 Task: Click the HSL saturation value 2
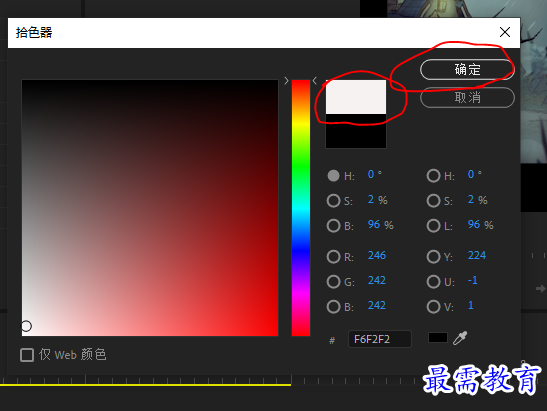pos(471,199)
